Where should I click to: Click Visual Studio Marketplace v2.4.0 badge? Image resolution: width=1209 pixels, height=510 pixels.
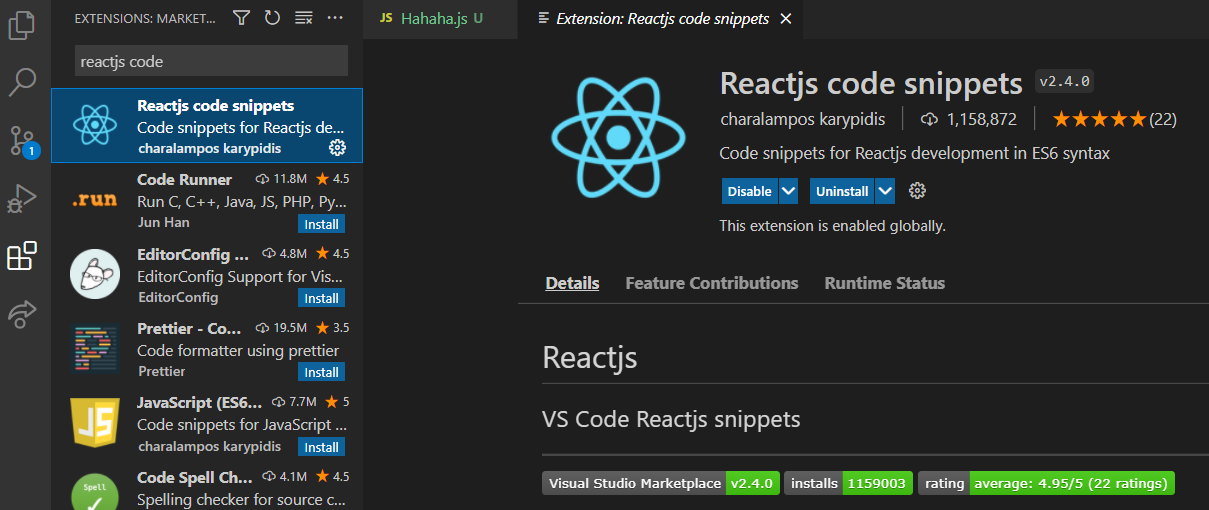click(x=661, y=483)
